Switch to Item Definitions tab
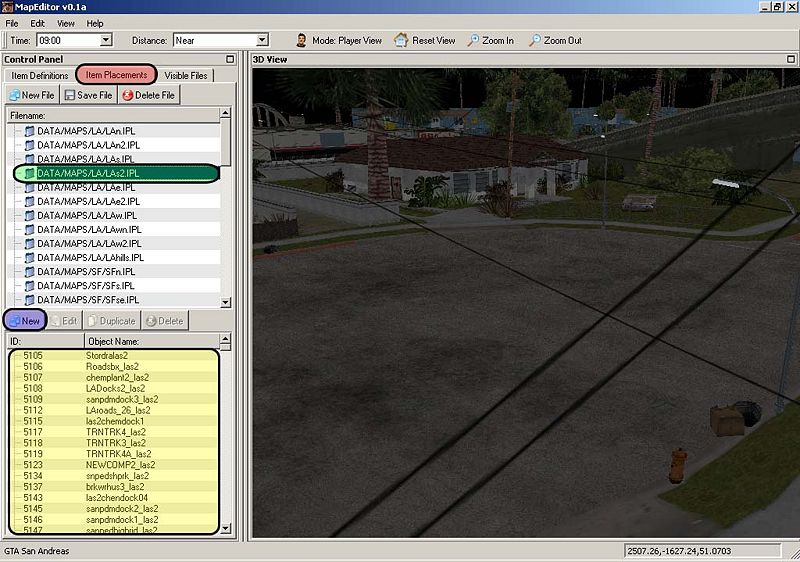The width and height of the screenshot is (800, 562). tap(40, 75)
